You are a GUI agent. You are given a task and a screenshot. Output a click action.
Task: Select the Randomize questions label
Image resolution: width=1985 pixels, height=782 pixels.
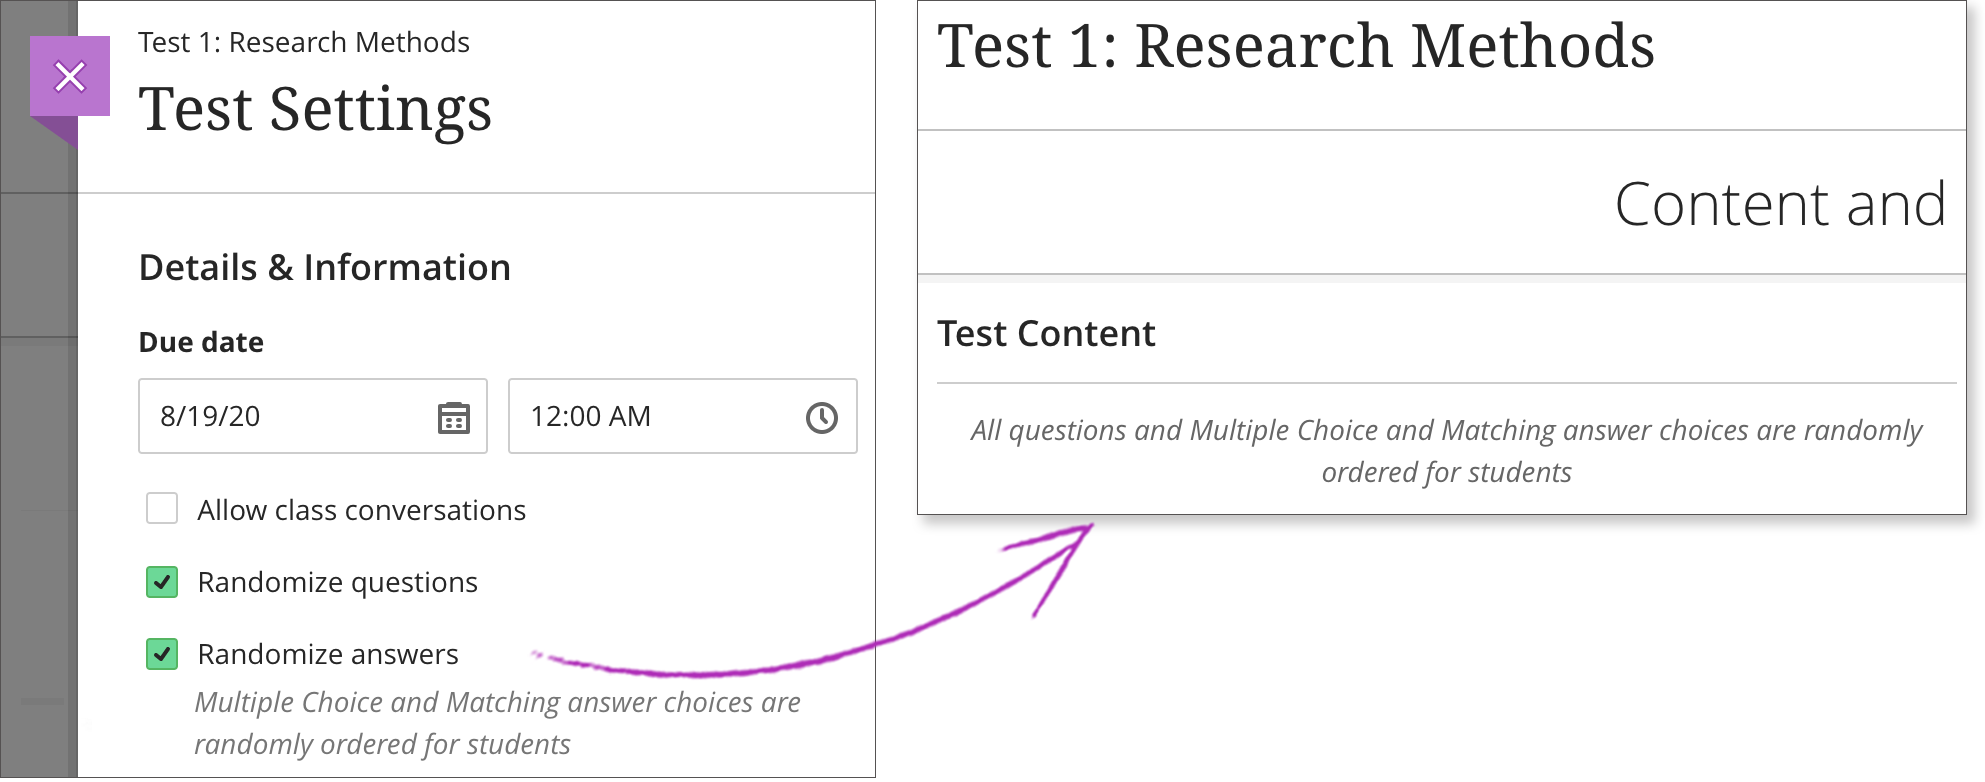click(338, 582)
